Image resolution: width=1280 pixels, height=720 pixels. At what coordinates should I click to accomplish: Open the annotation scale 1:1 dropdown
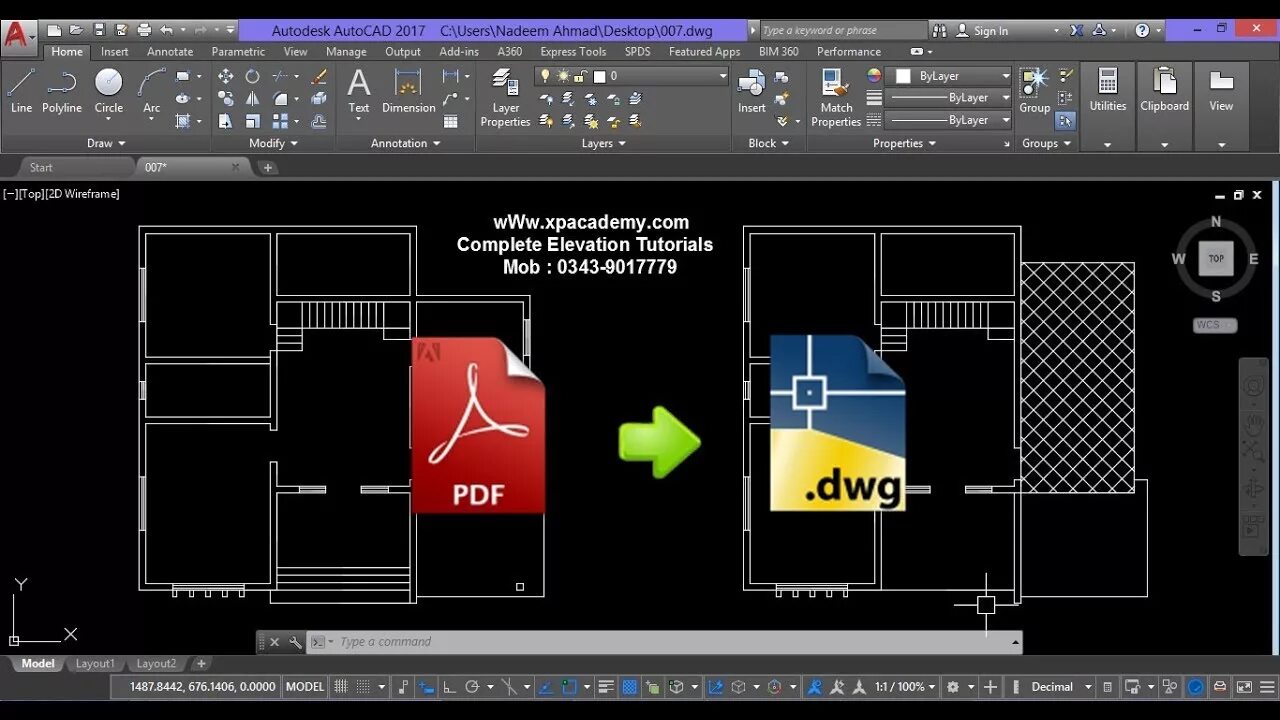[903, 687]
